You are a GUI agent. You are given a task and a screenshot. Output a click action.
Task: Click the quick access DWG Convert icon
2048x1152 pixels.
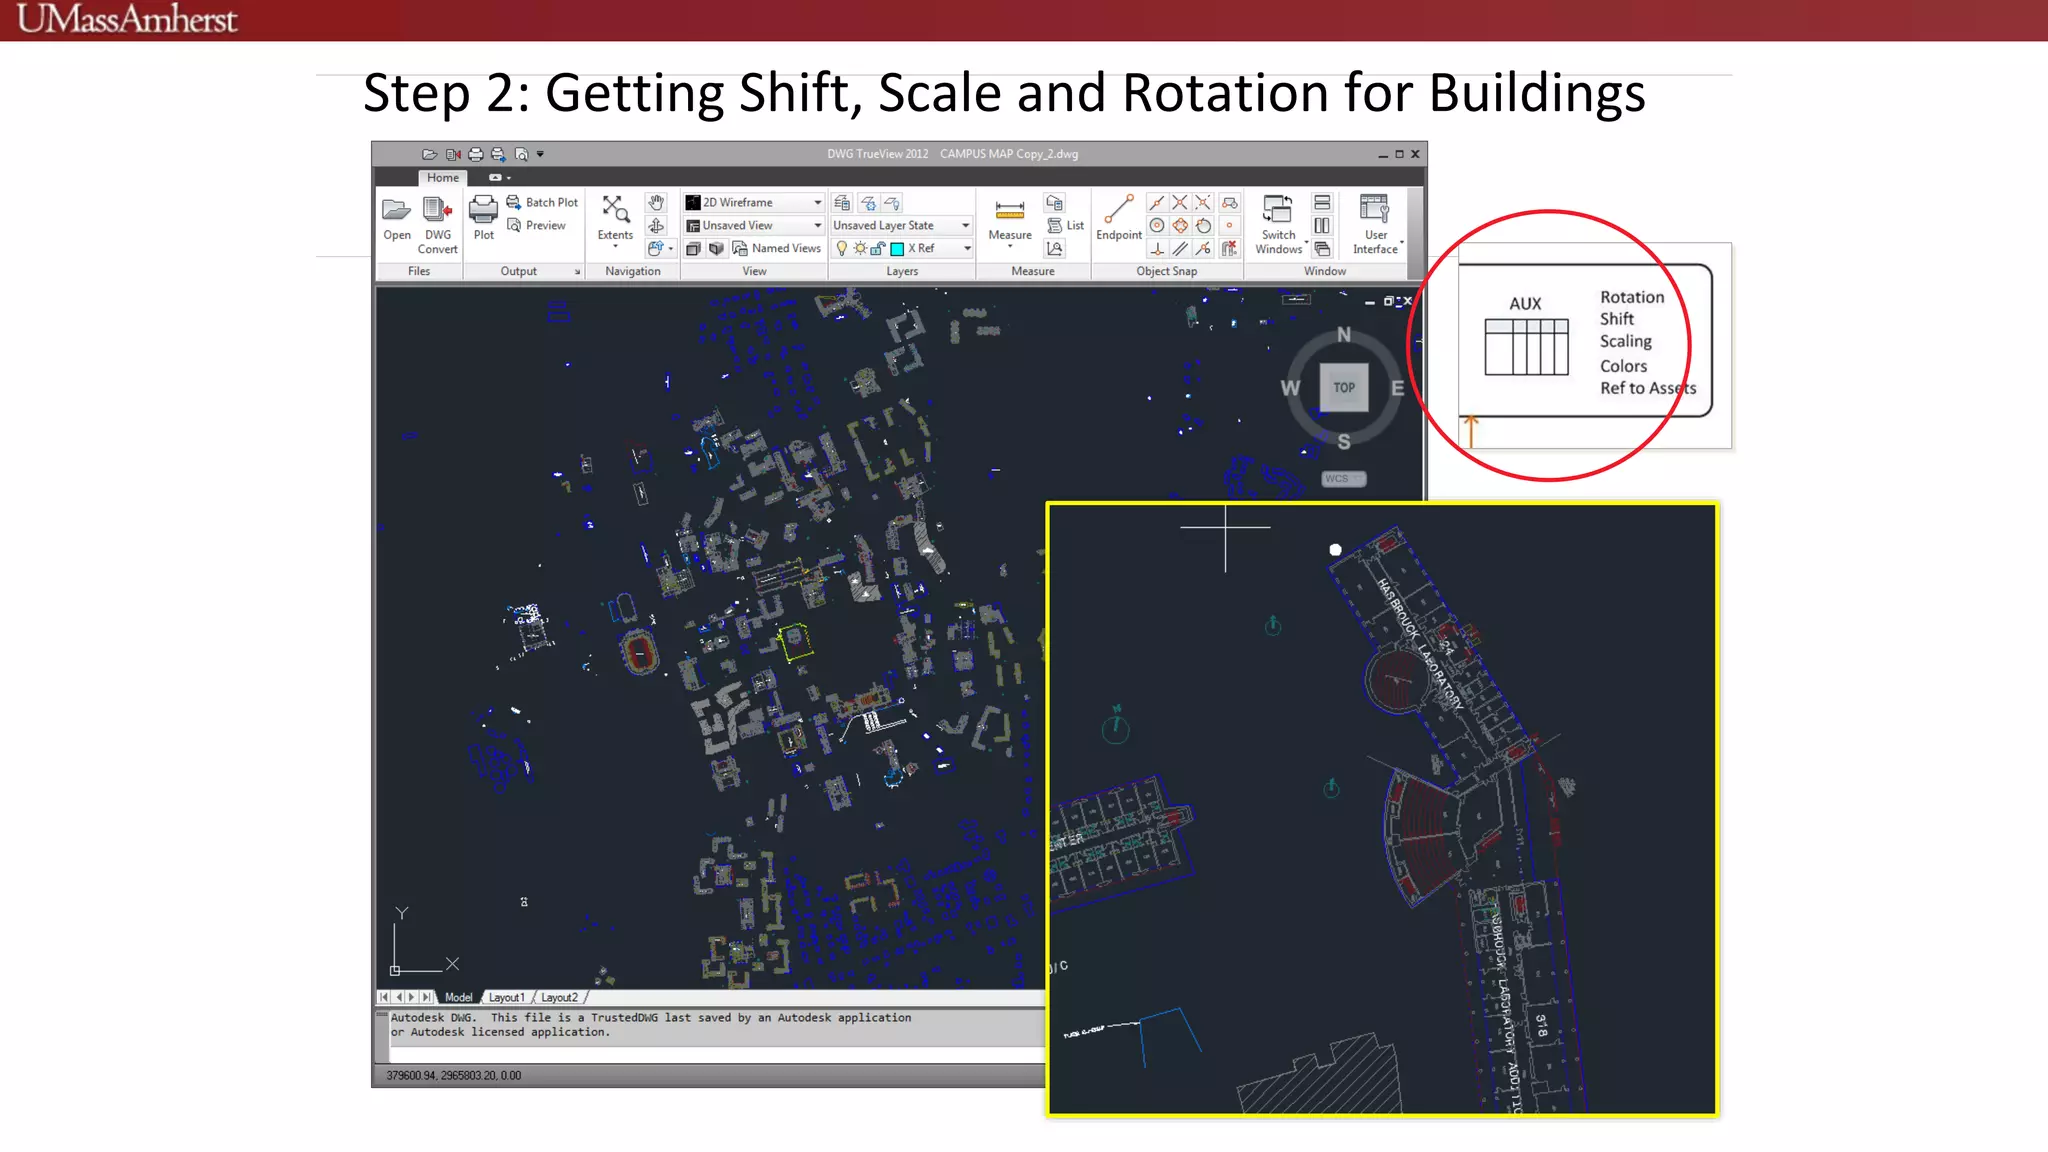tap(453, 154)
